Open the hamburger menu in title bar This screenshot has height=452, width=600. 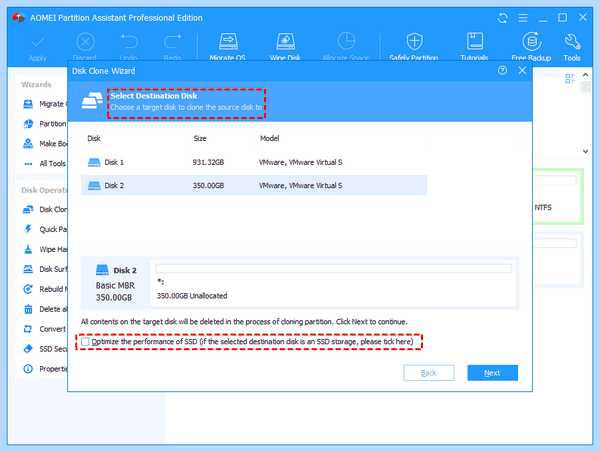523,18
